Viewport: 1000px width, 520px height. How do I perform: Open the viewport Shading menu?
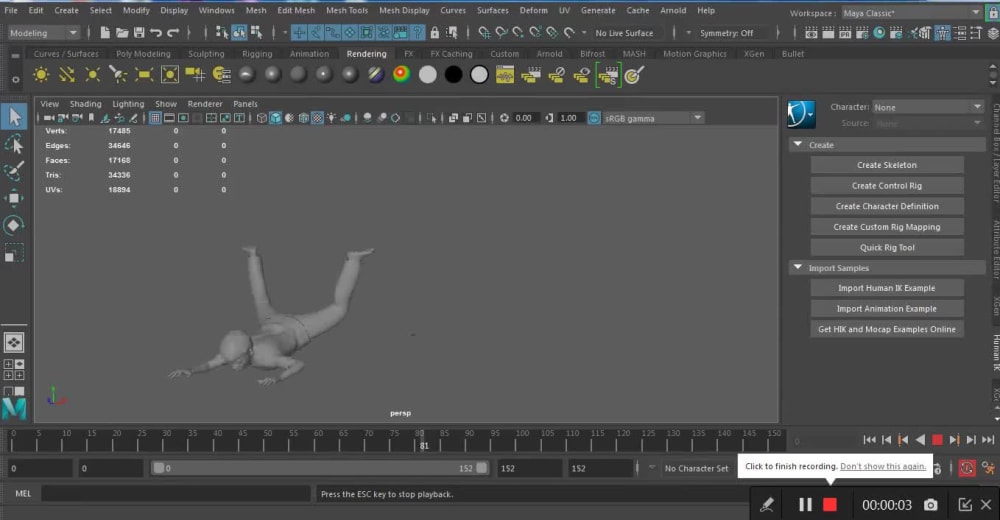[85, 103]
